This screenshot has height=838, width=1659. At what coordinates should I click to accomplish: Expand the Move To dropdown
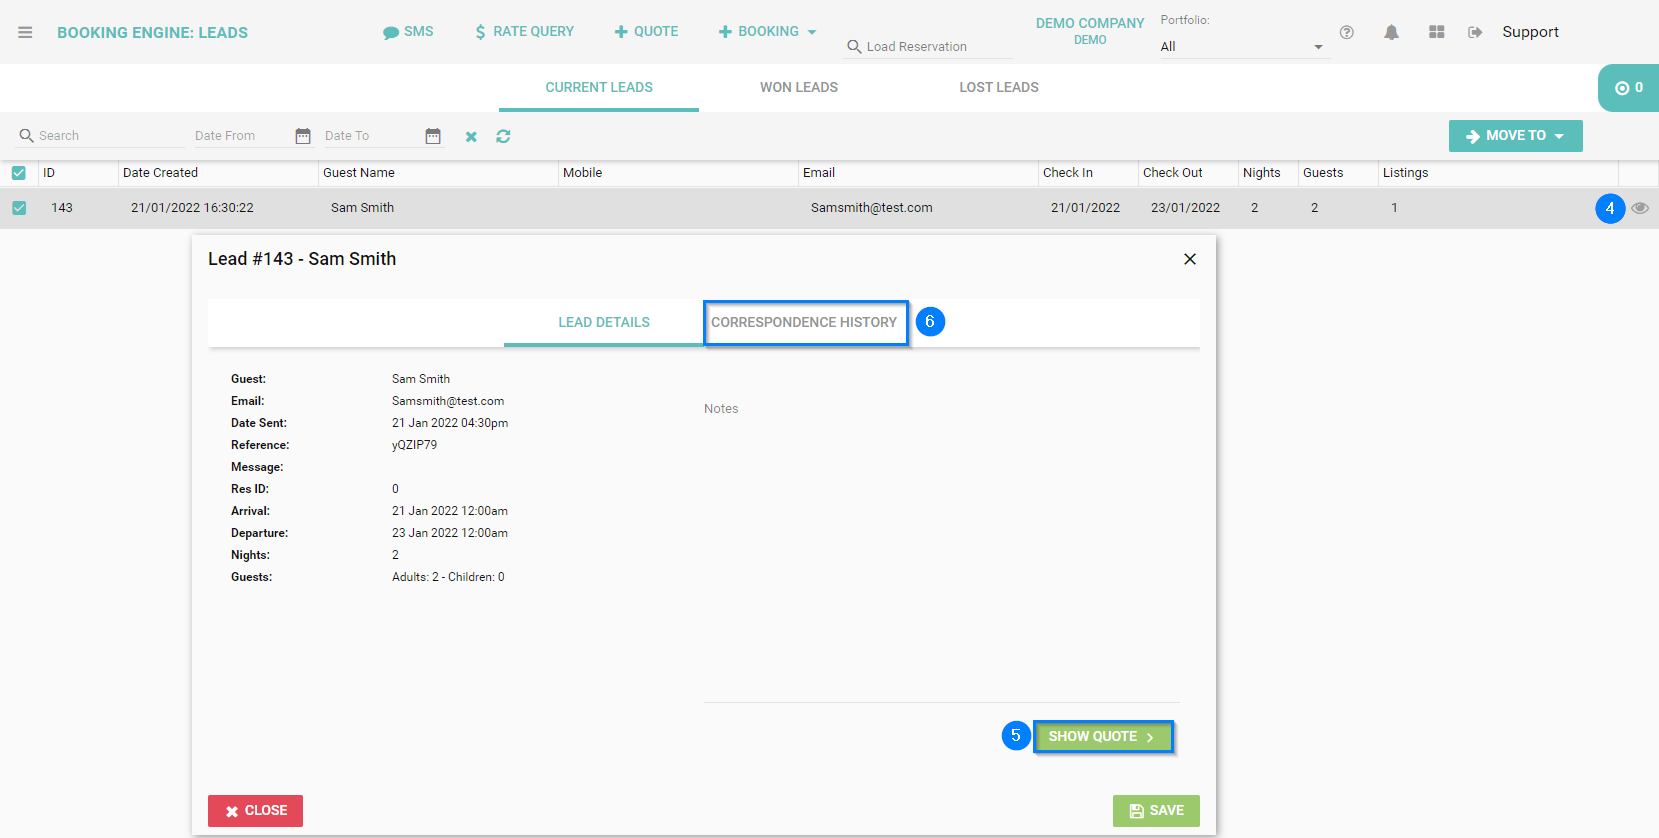[1515, 136]
